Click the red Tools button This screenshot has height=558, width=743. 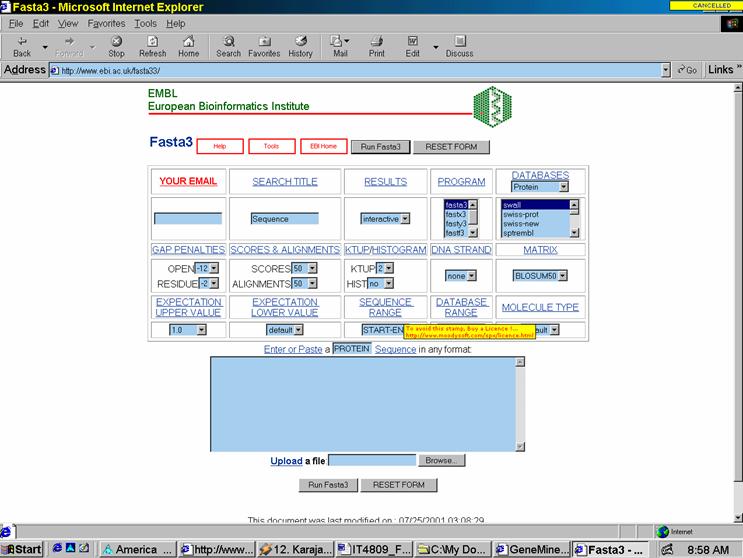point(272,146)
